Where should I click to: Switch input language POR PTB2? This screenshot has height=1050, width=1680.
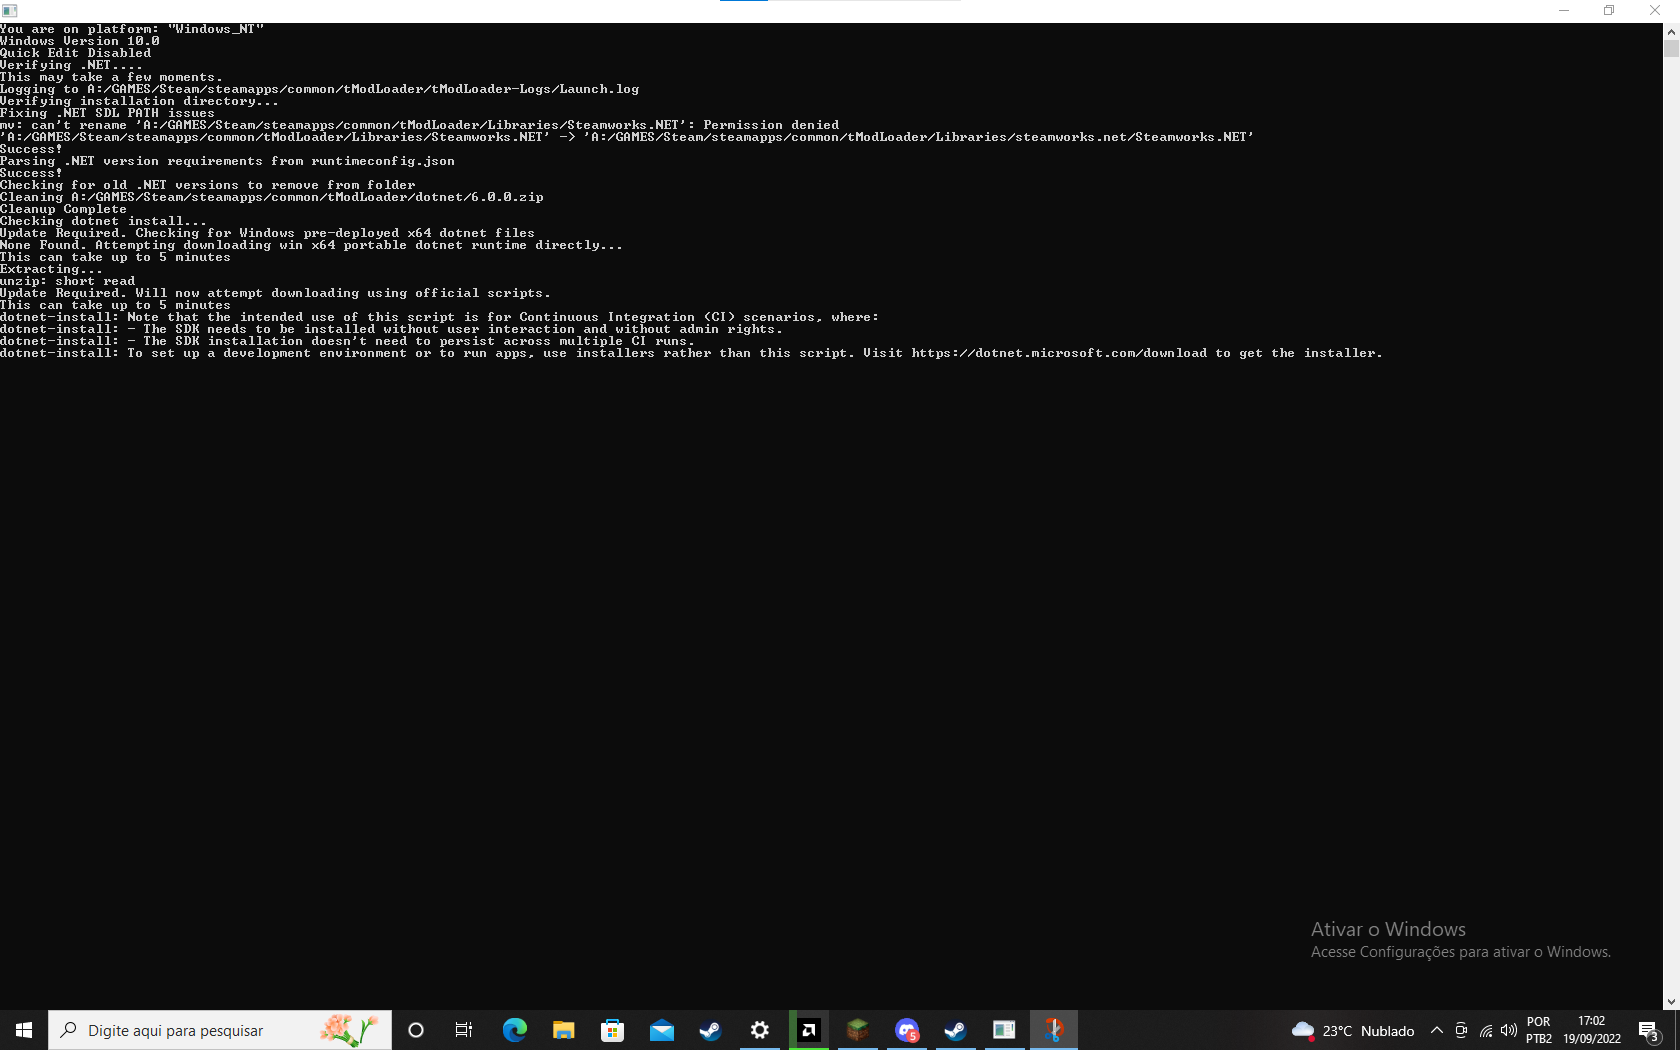(1539, 1030)
